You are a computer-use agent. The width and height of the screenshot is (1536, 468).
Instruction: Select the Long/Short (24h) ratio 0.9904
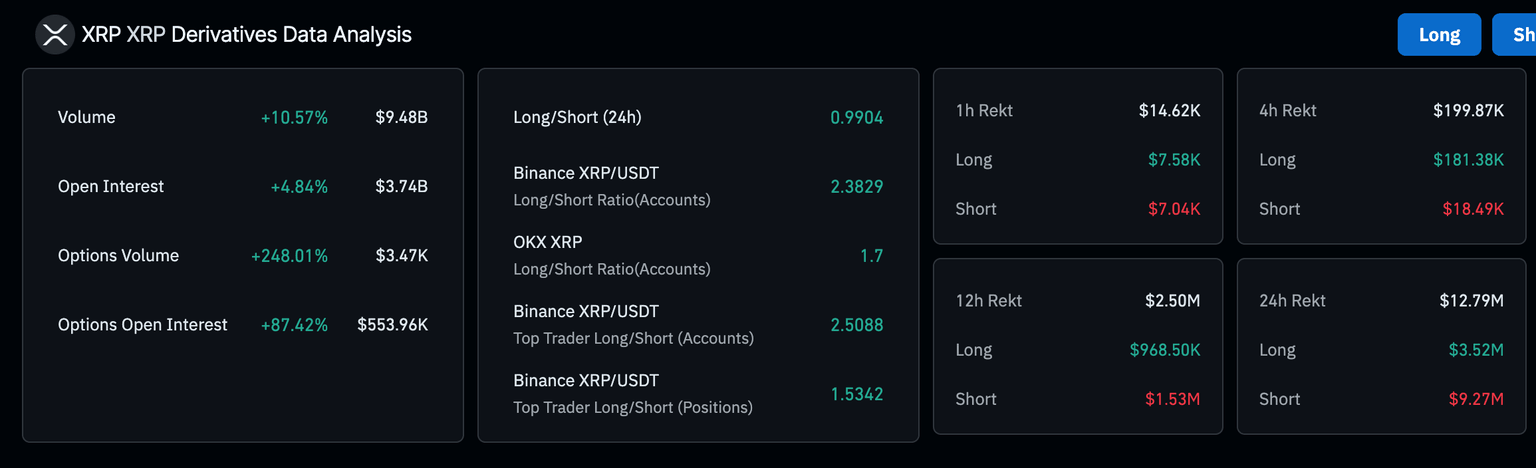[x=856, y=117]
